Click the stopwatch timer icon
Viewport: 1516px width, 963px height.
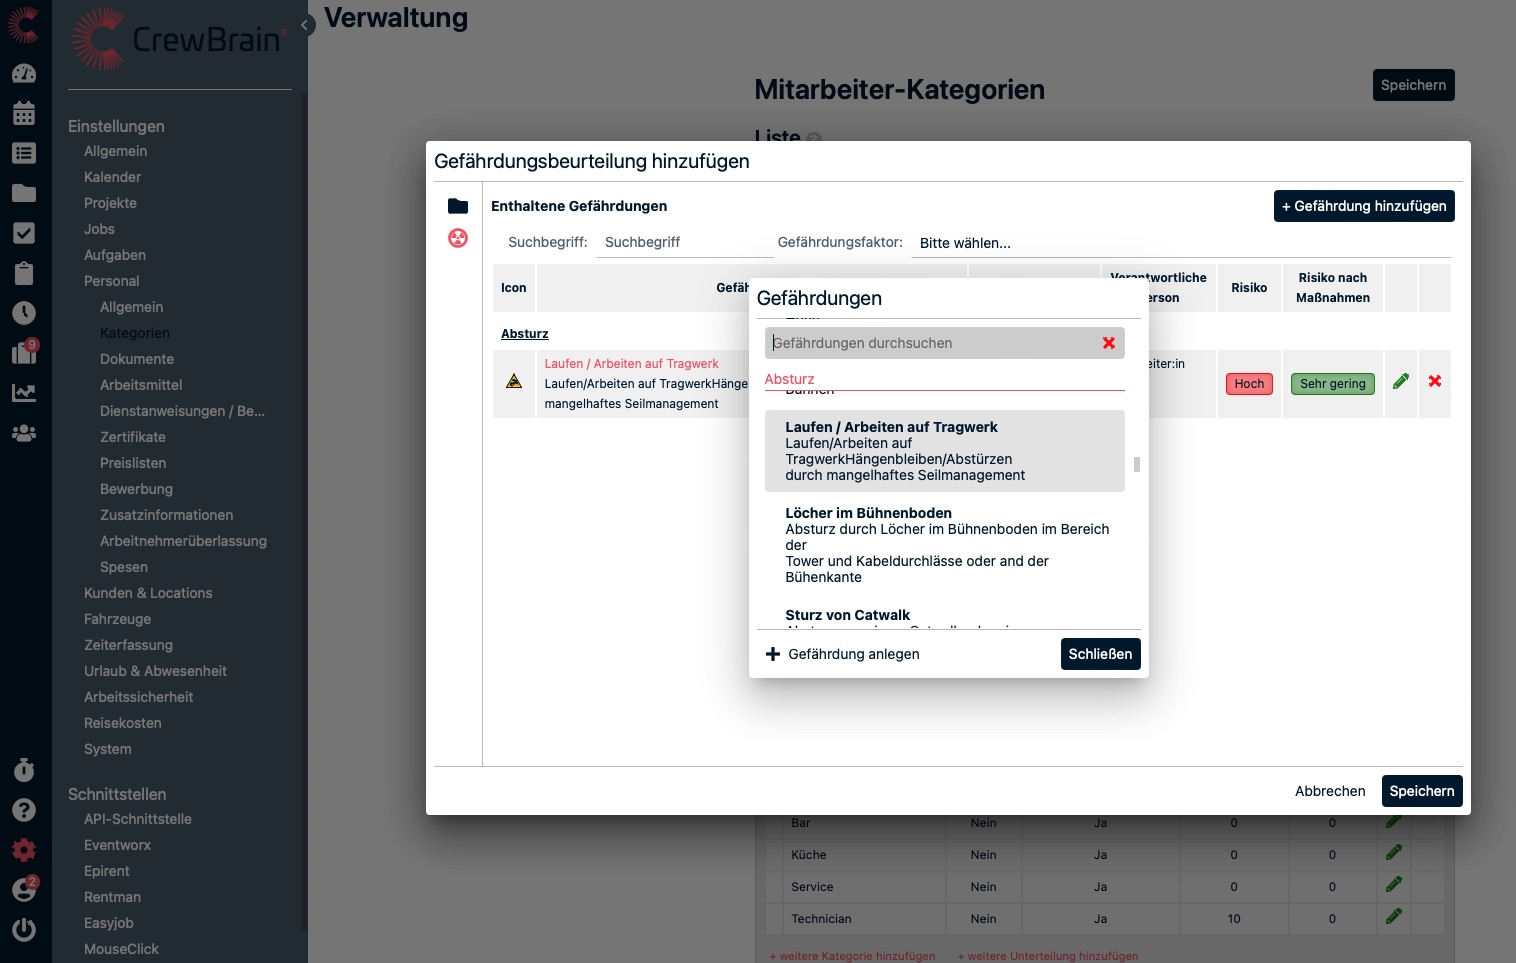click(x=24, y=770)
